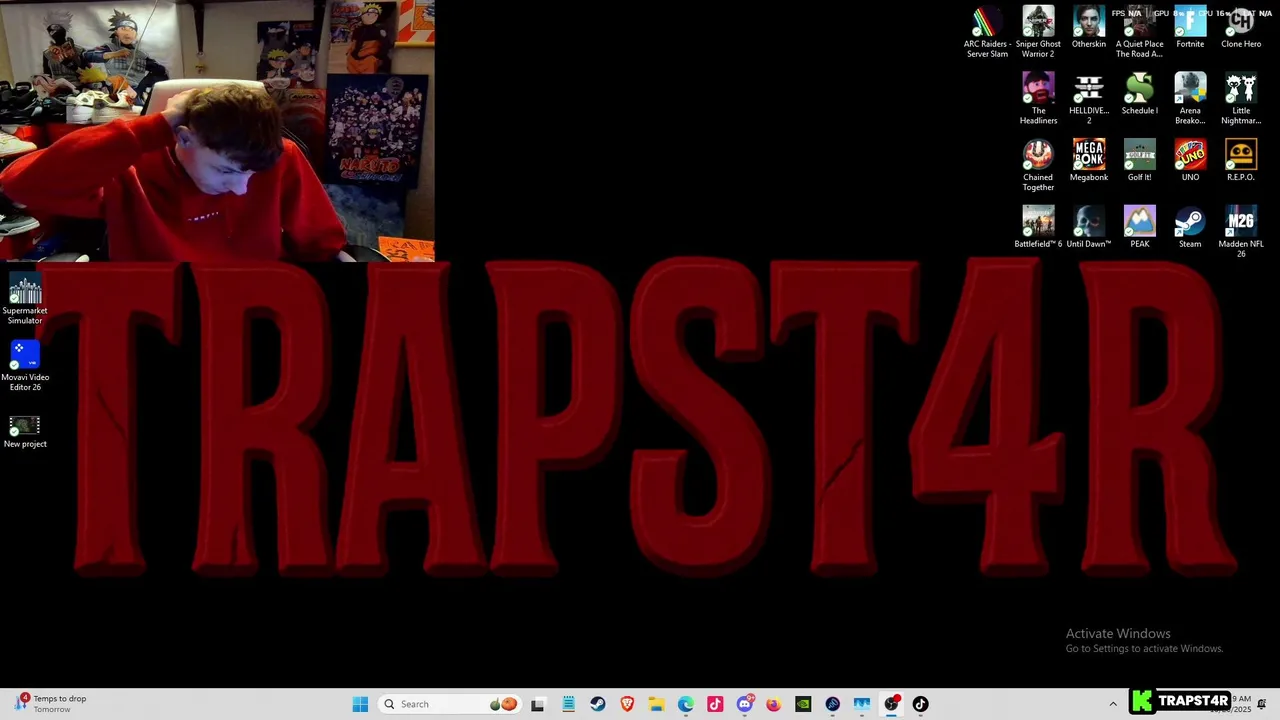Open TikTok app from taskbar
Screen dimensions: 1280x720
pyautogui.click(x=920, y=704)
